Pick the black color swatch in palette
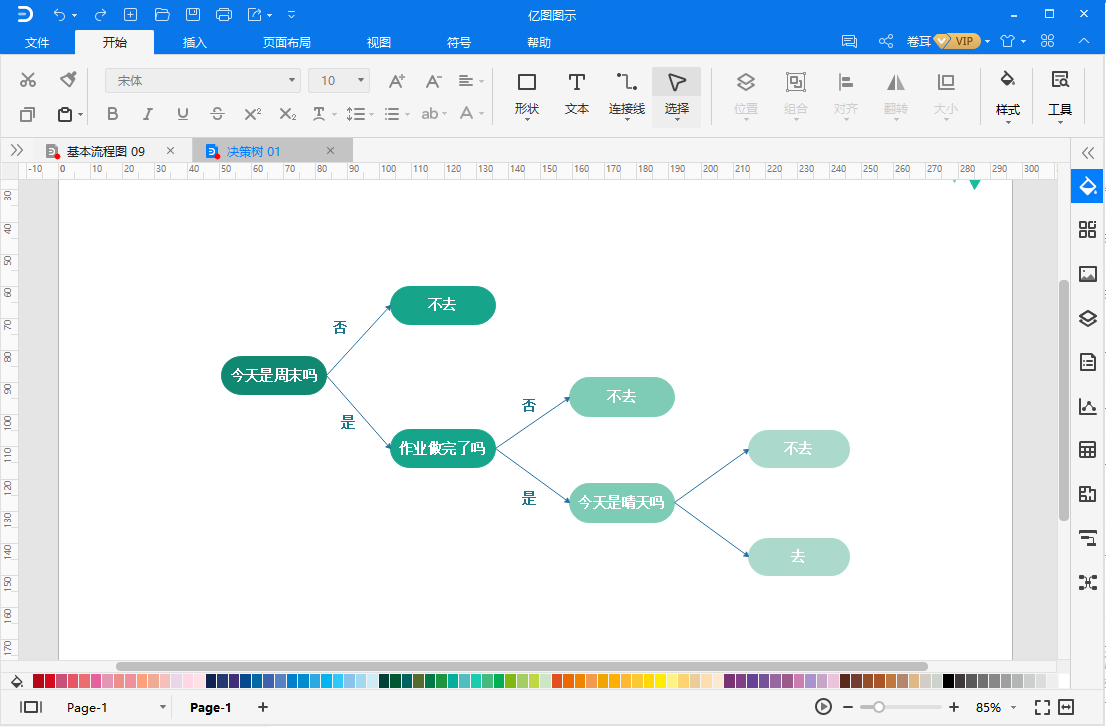Screen dimensions: 1106x727 tap(948, 681)
